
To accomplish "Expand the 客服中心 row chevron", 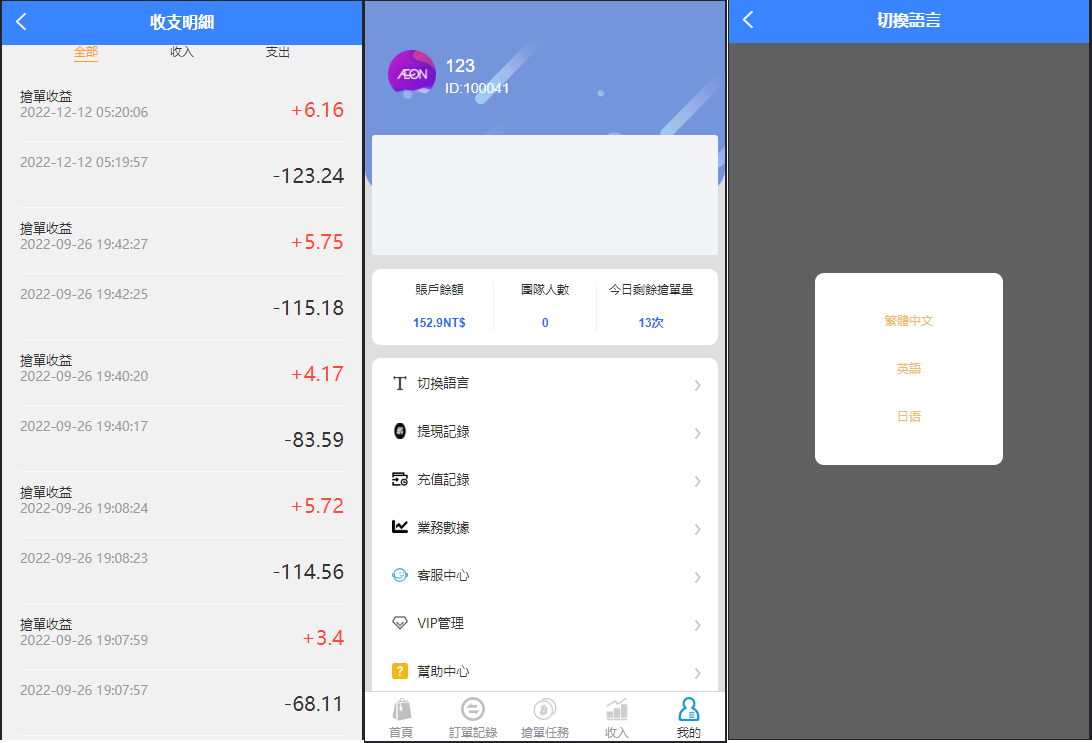I will click(x=697, y=577).
